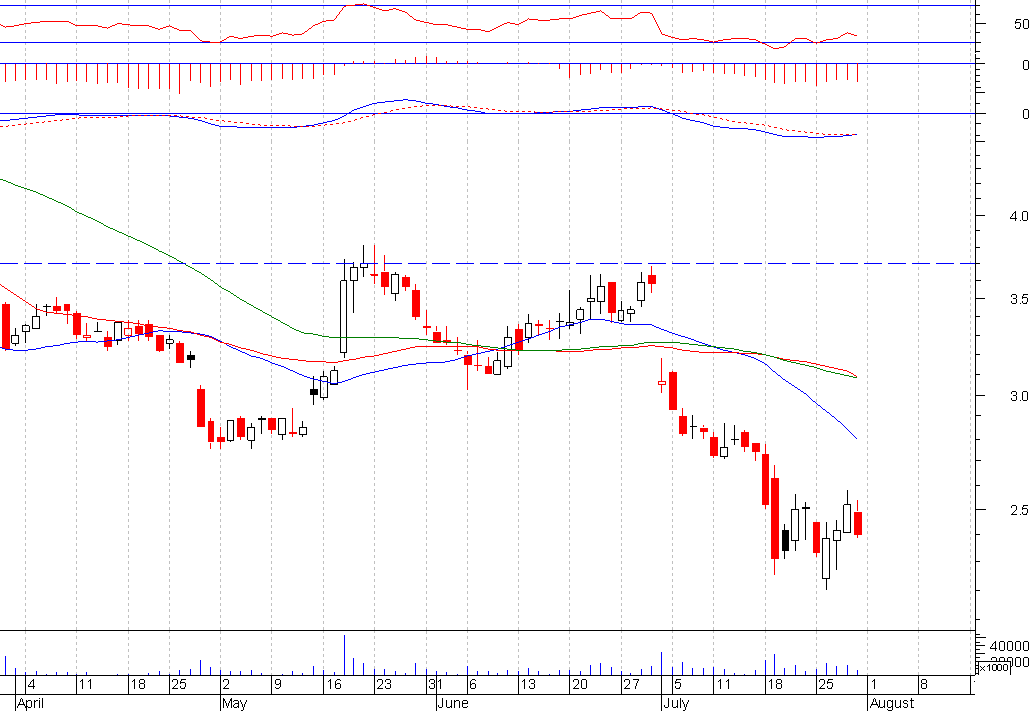Select date label "5" in July
1033x711 pixels.
point(678,685)
